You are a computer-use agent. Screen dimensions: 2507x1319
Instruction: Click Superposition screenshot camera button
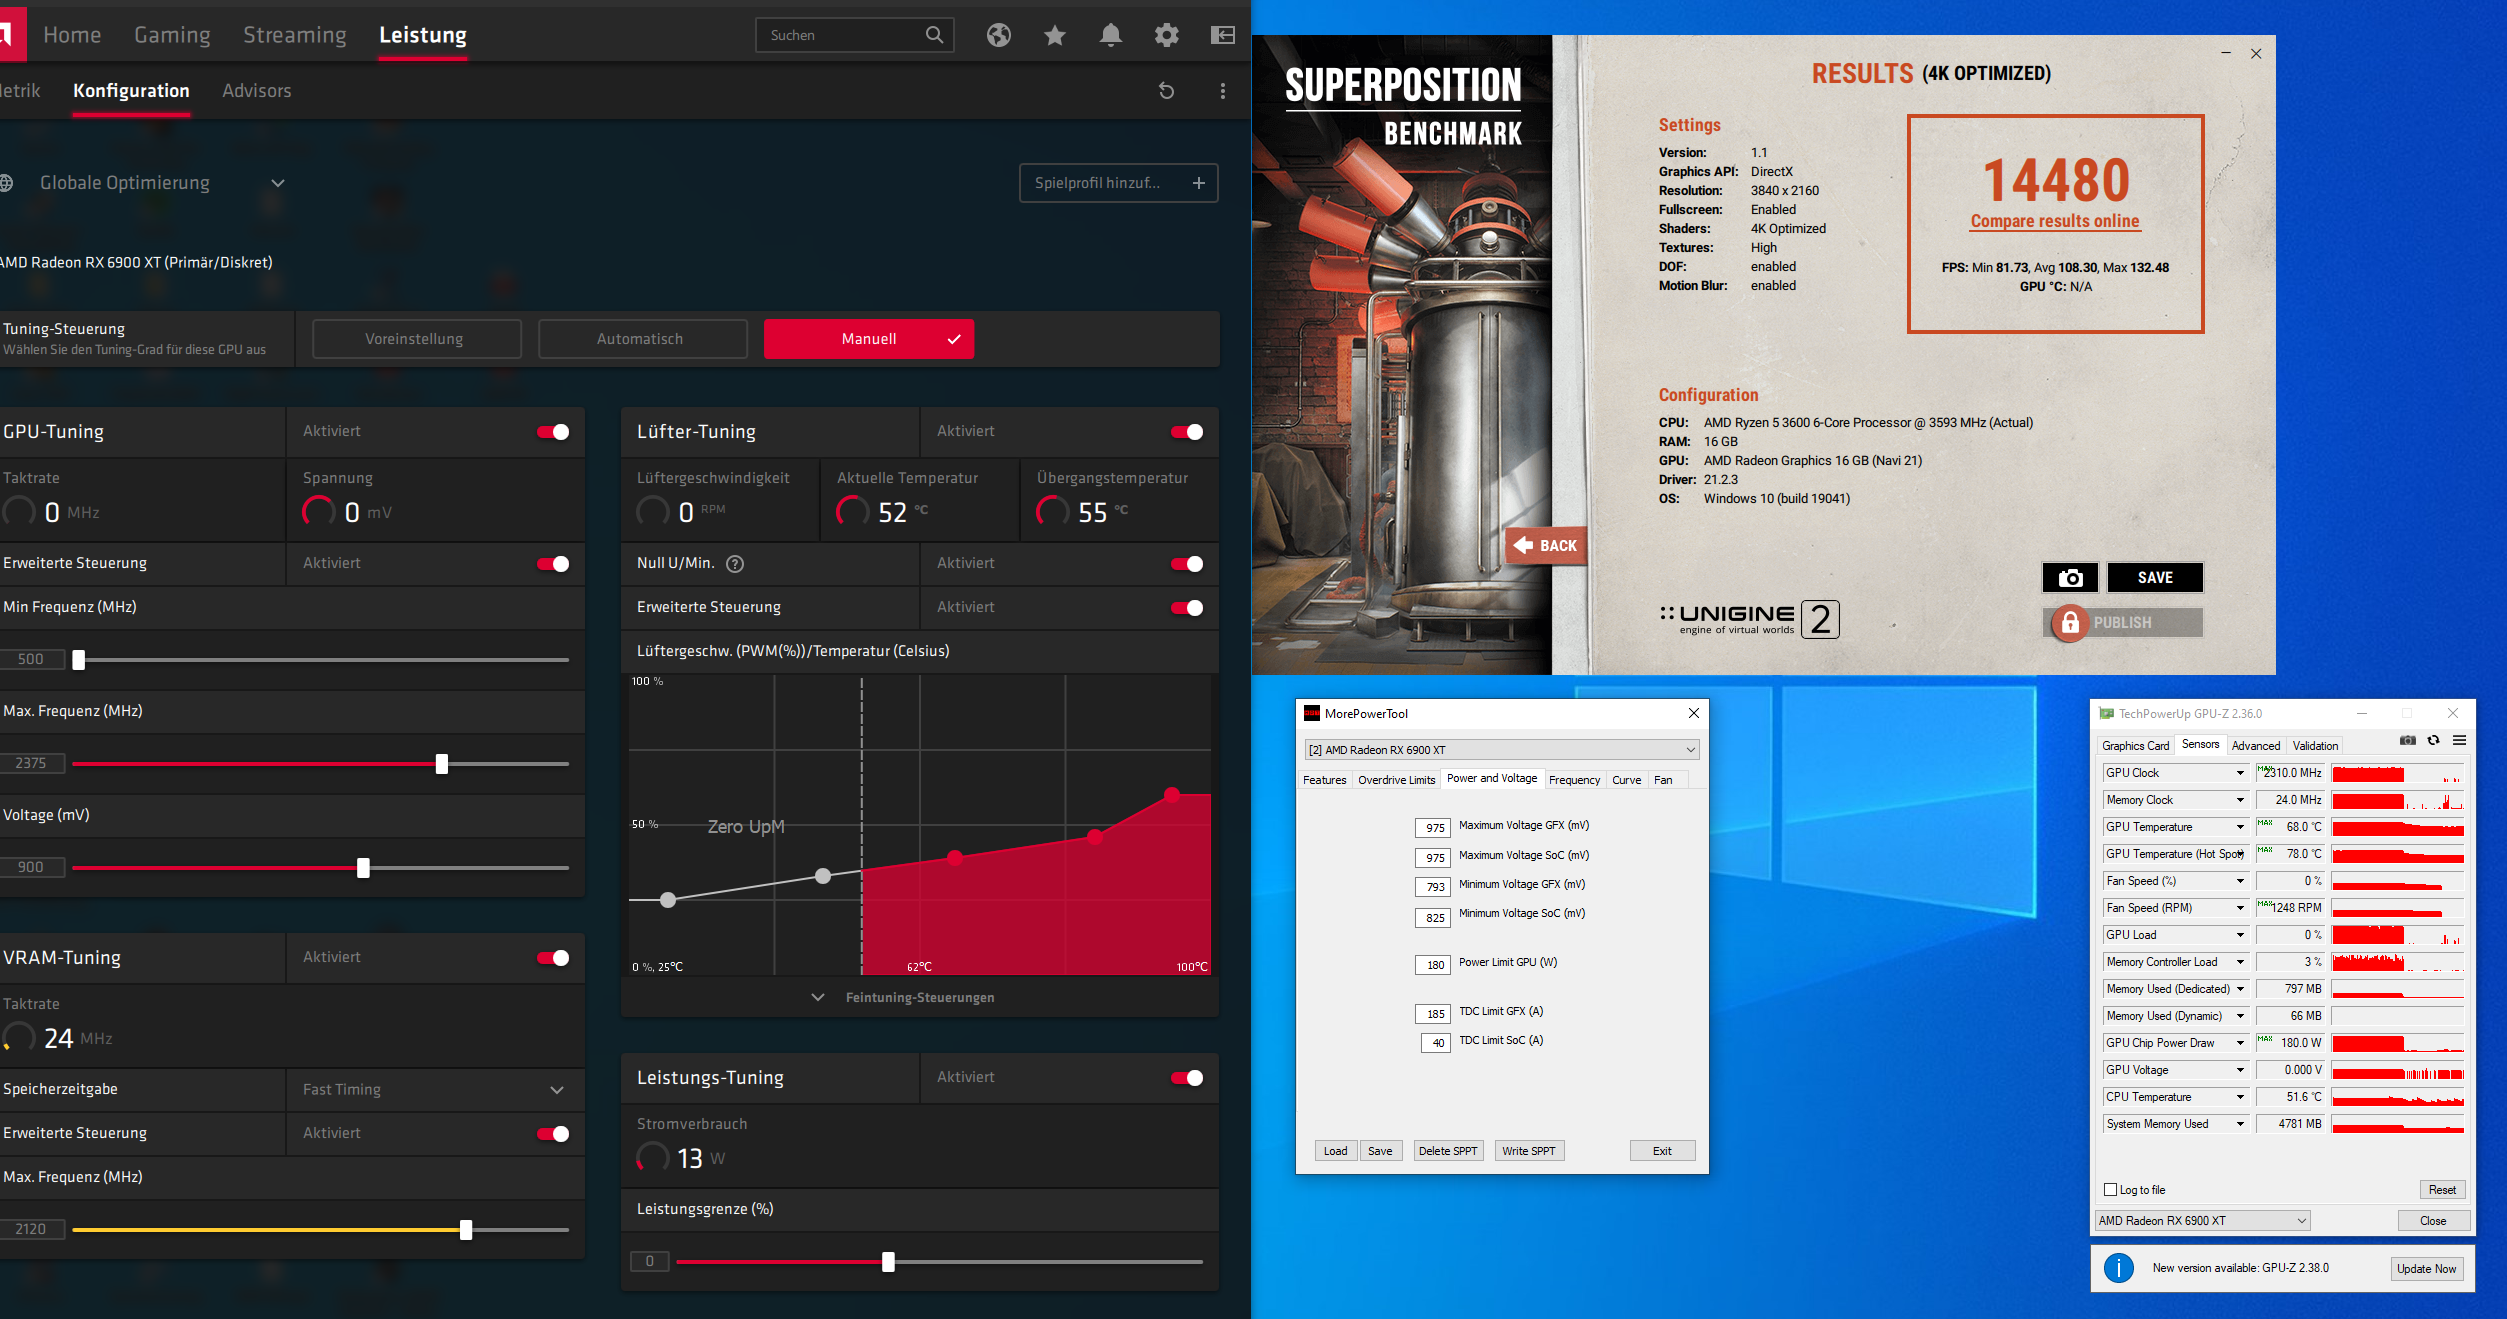2069,577
